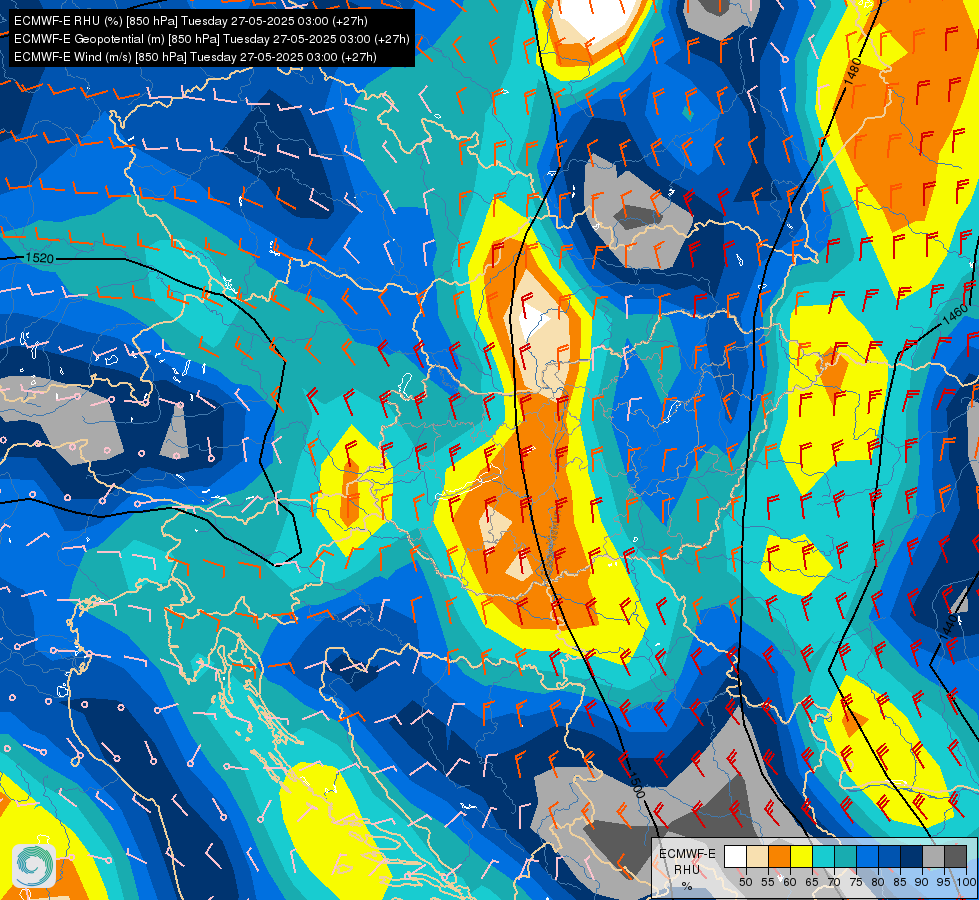The image size is (979, 900).
Task: Click the 1480 geopotential contour label
Action: tap(852, 72)
